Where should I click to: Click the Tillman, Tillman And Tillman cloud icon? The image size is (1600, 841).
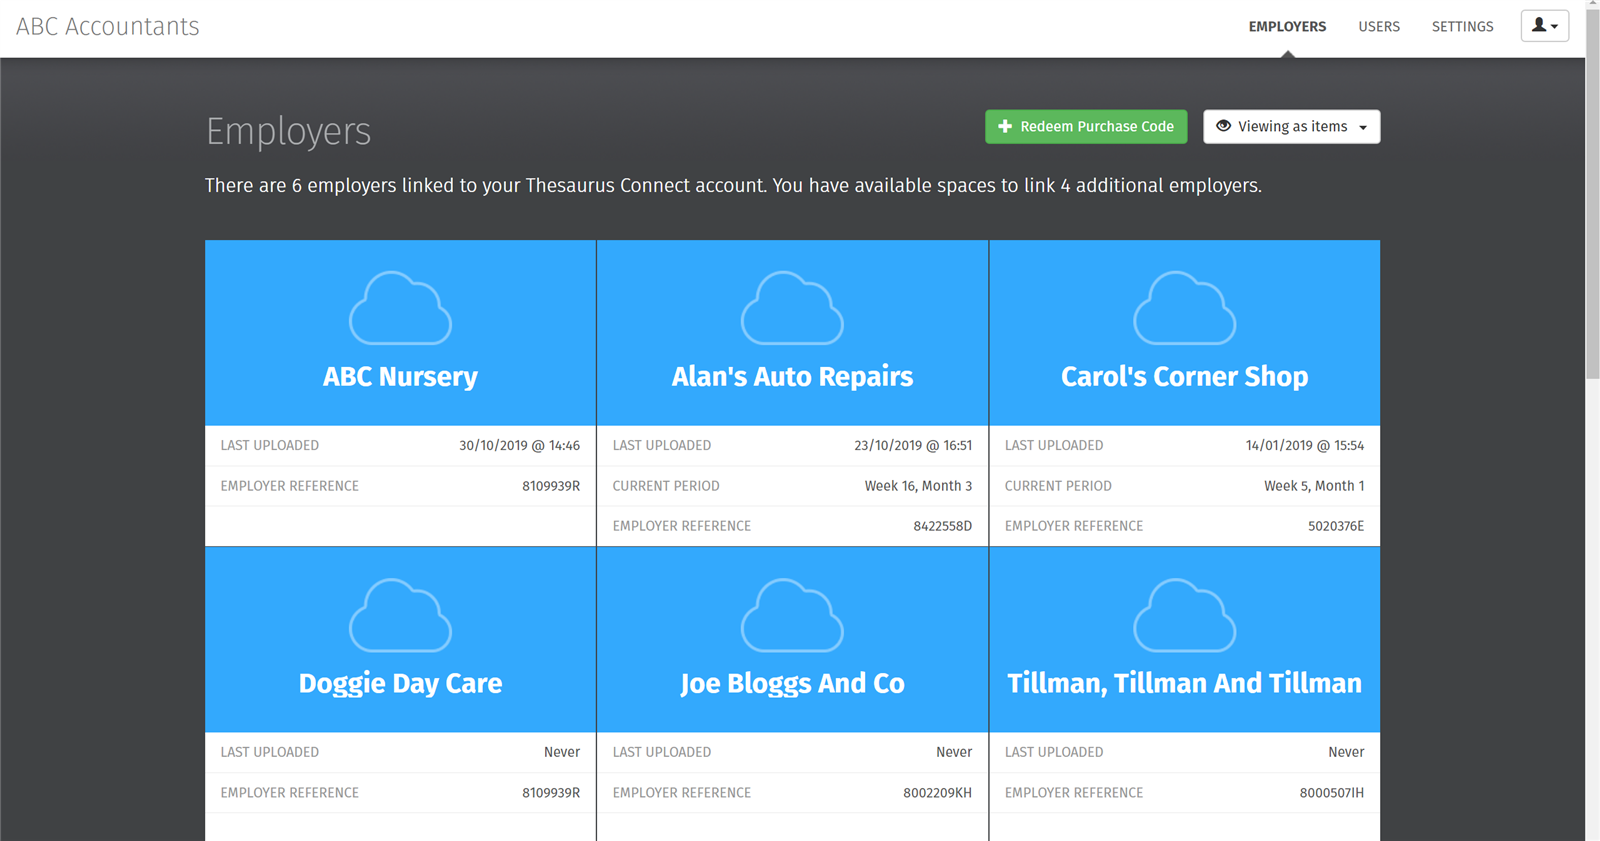tap(1184, 616)
